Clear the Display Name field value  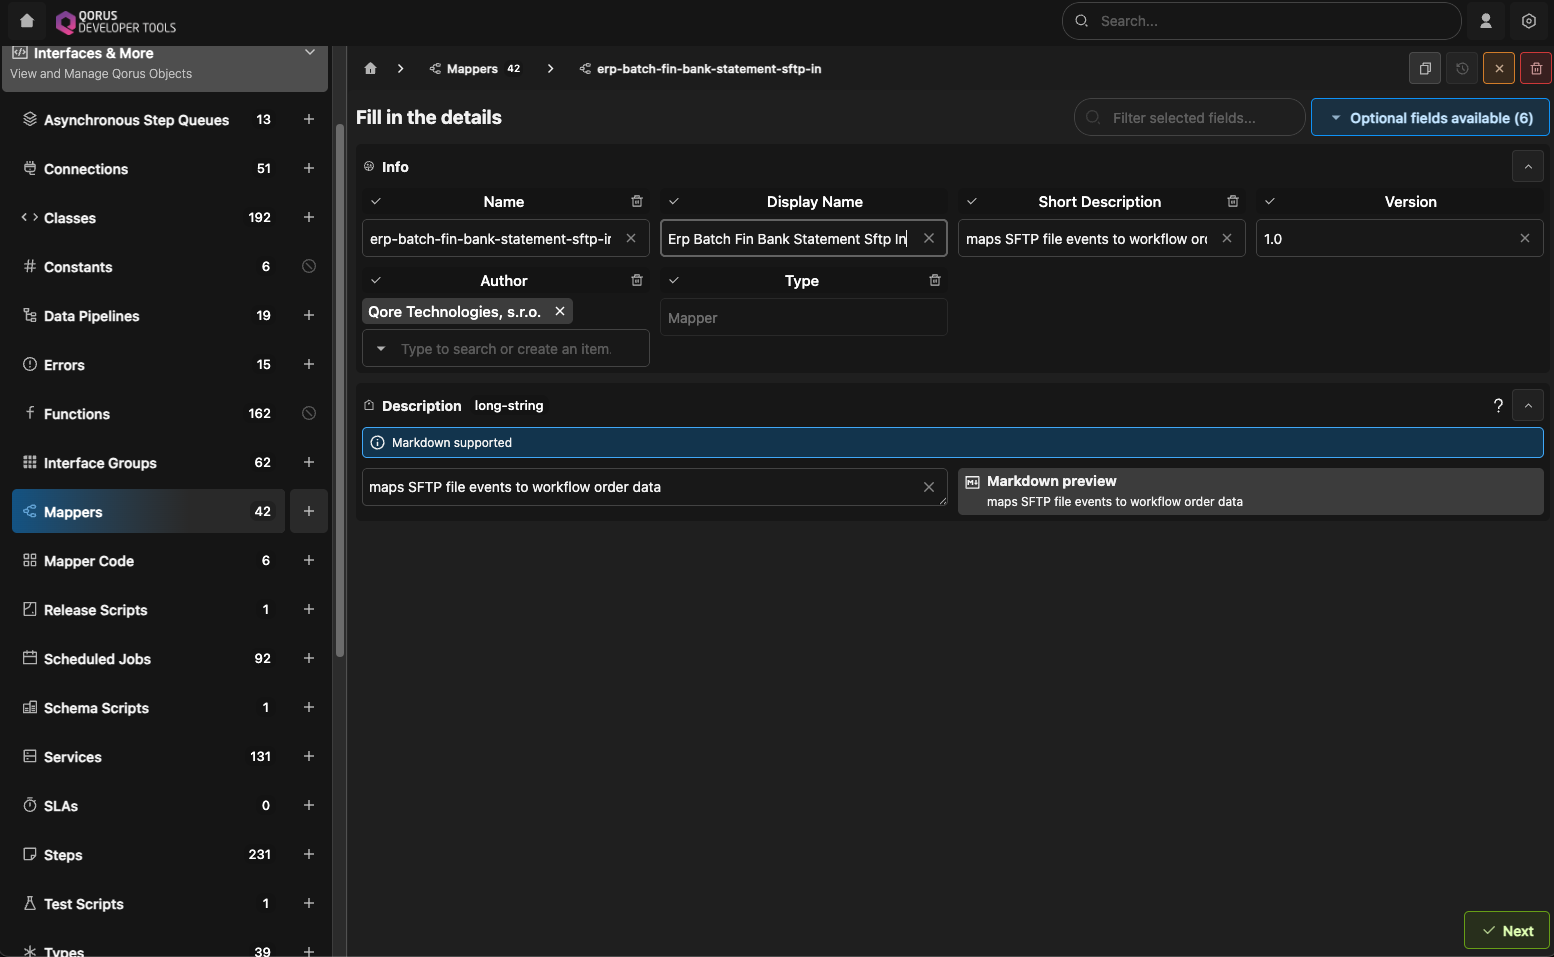tap(929, 238)
